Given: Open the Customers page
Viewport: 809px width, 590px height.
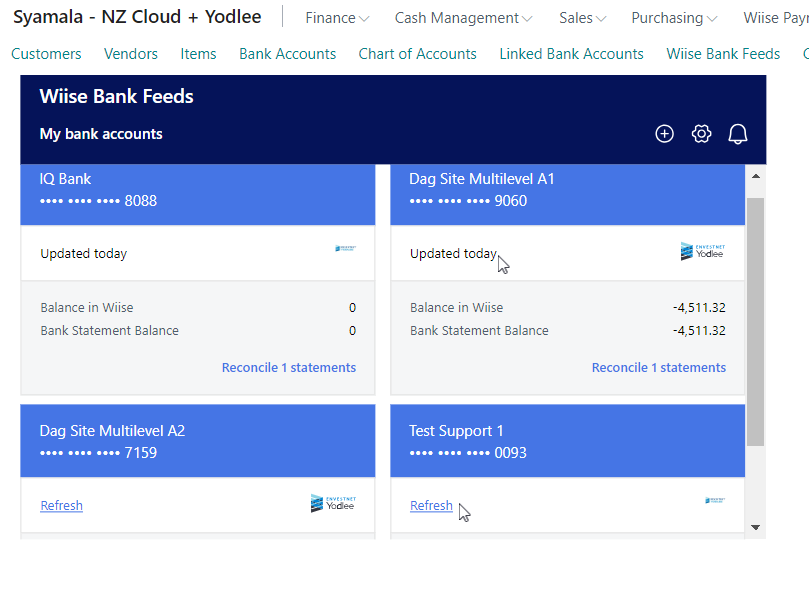Looking at the screenshot, I should (46, 54).
